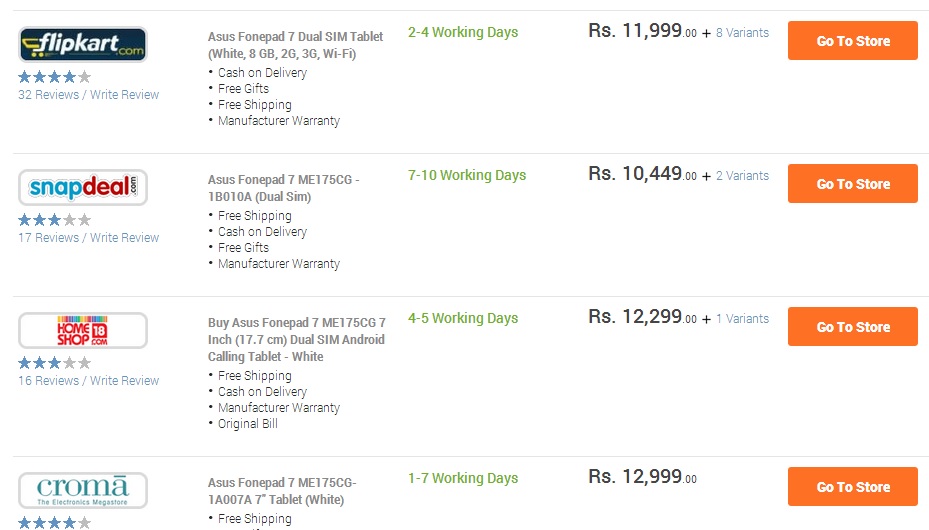Viewport: 929px width, 530px height.
Task: Click HomeShop18's star rating
Action: [55, 362]
